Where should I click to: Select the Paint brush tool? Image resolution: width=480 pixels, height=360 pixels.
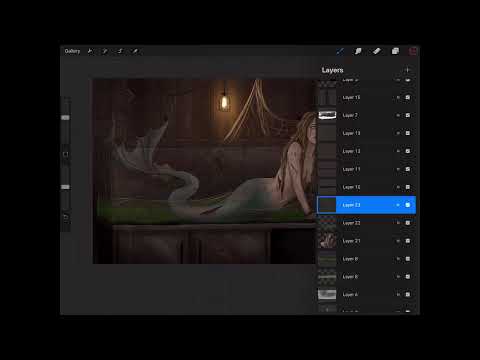(340, 51)
